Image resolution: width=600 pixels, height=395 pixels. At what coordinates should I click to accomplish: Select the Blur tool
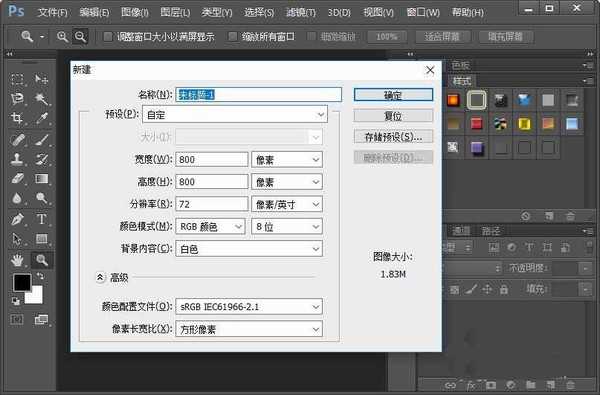point(17,198)
